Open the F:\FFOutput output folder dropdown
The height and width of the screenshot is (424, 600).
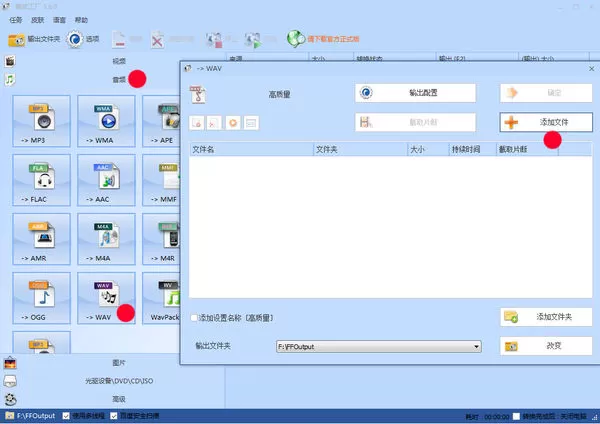pyautogui.click(x=378, y=347)
